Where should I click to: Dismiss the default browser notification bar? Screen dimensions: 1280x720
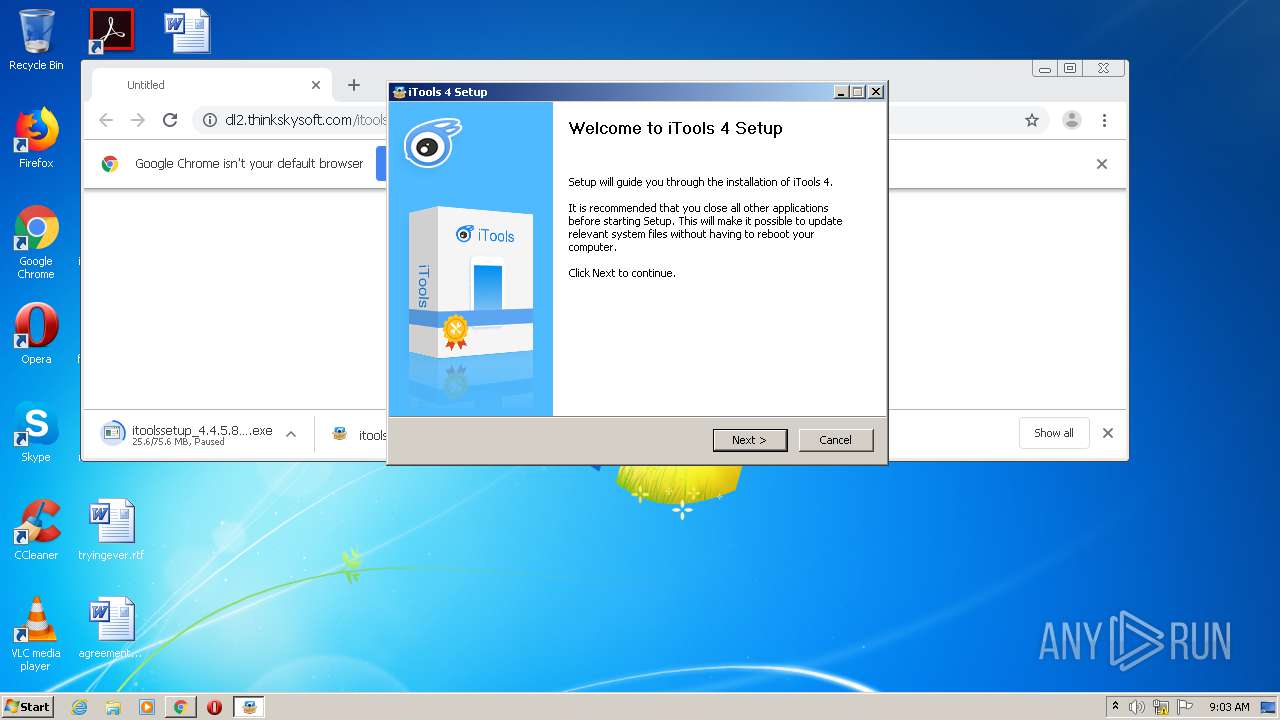tap(1102, 164)
